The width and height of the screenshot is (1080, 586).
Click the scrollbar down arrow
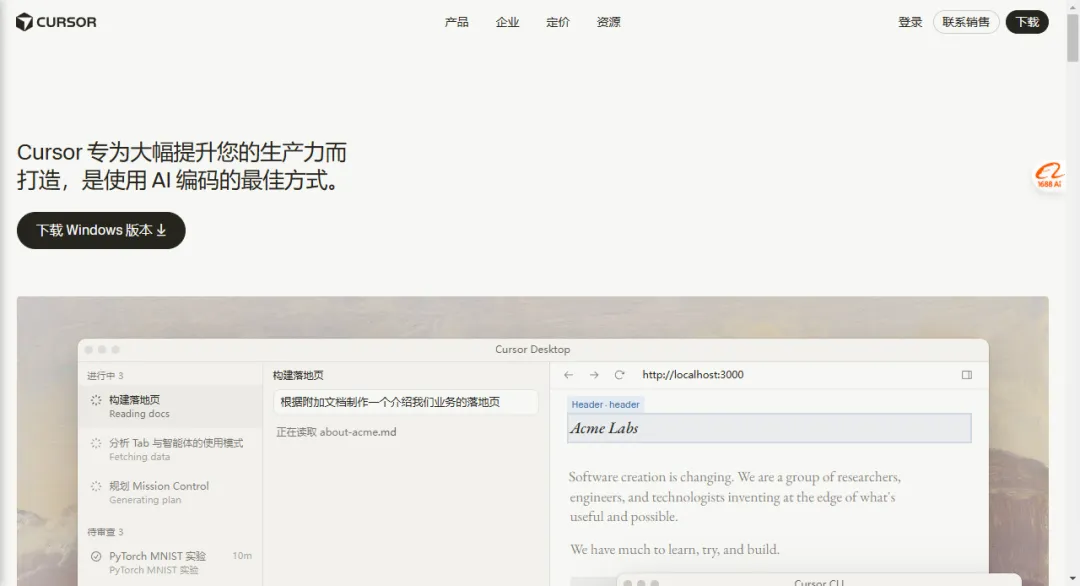(1073, 579)
